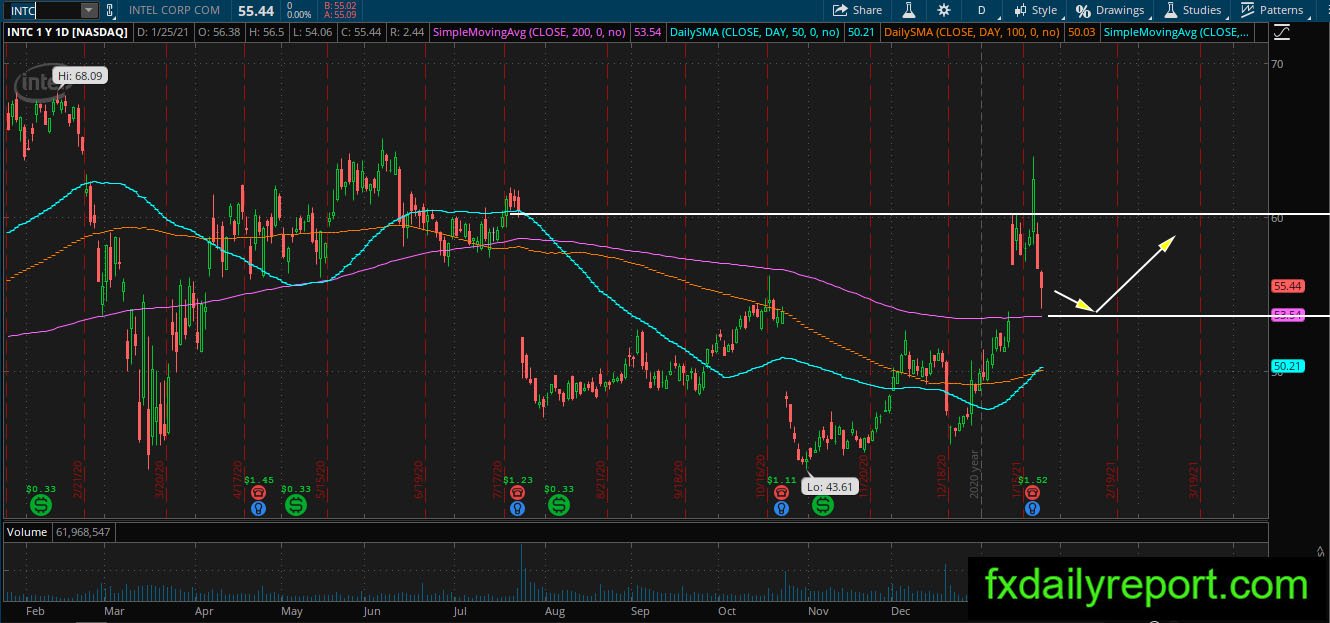Click the $1.23 earnings phone icon

click(517, 492)
